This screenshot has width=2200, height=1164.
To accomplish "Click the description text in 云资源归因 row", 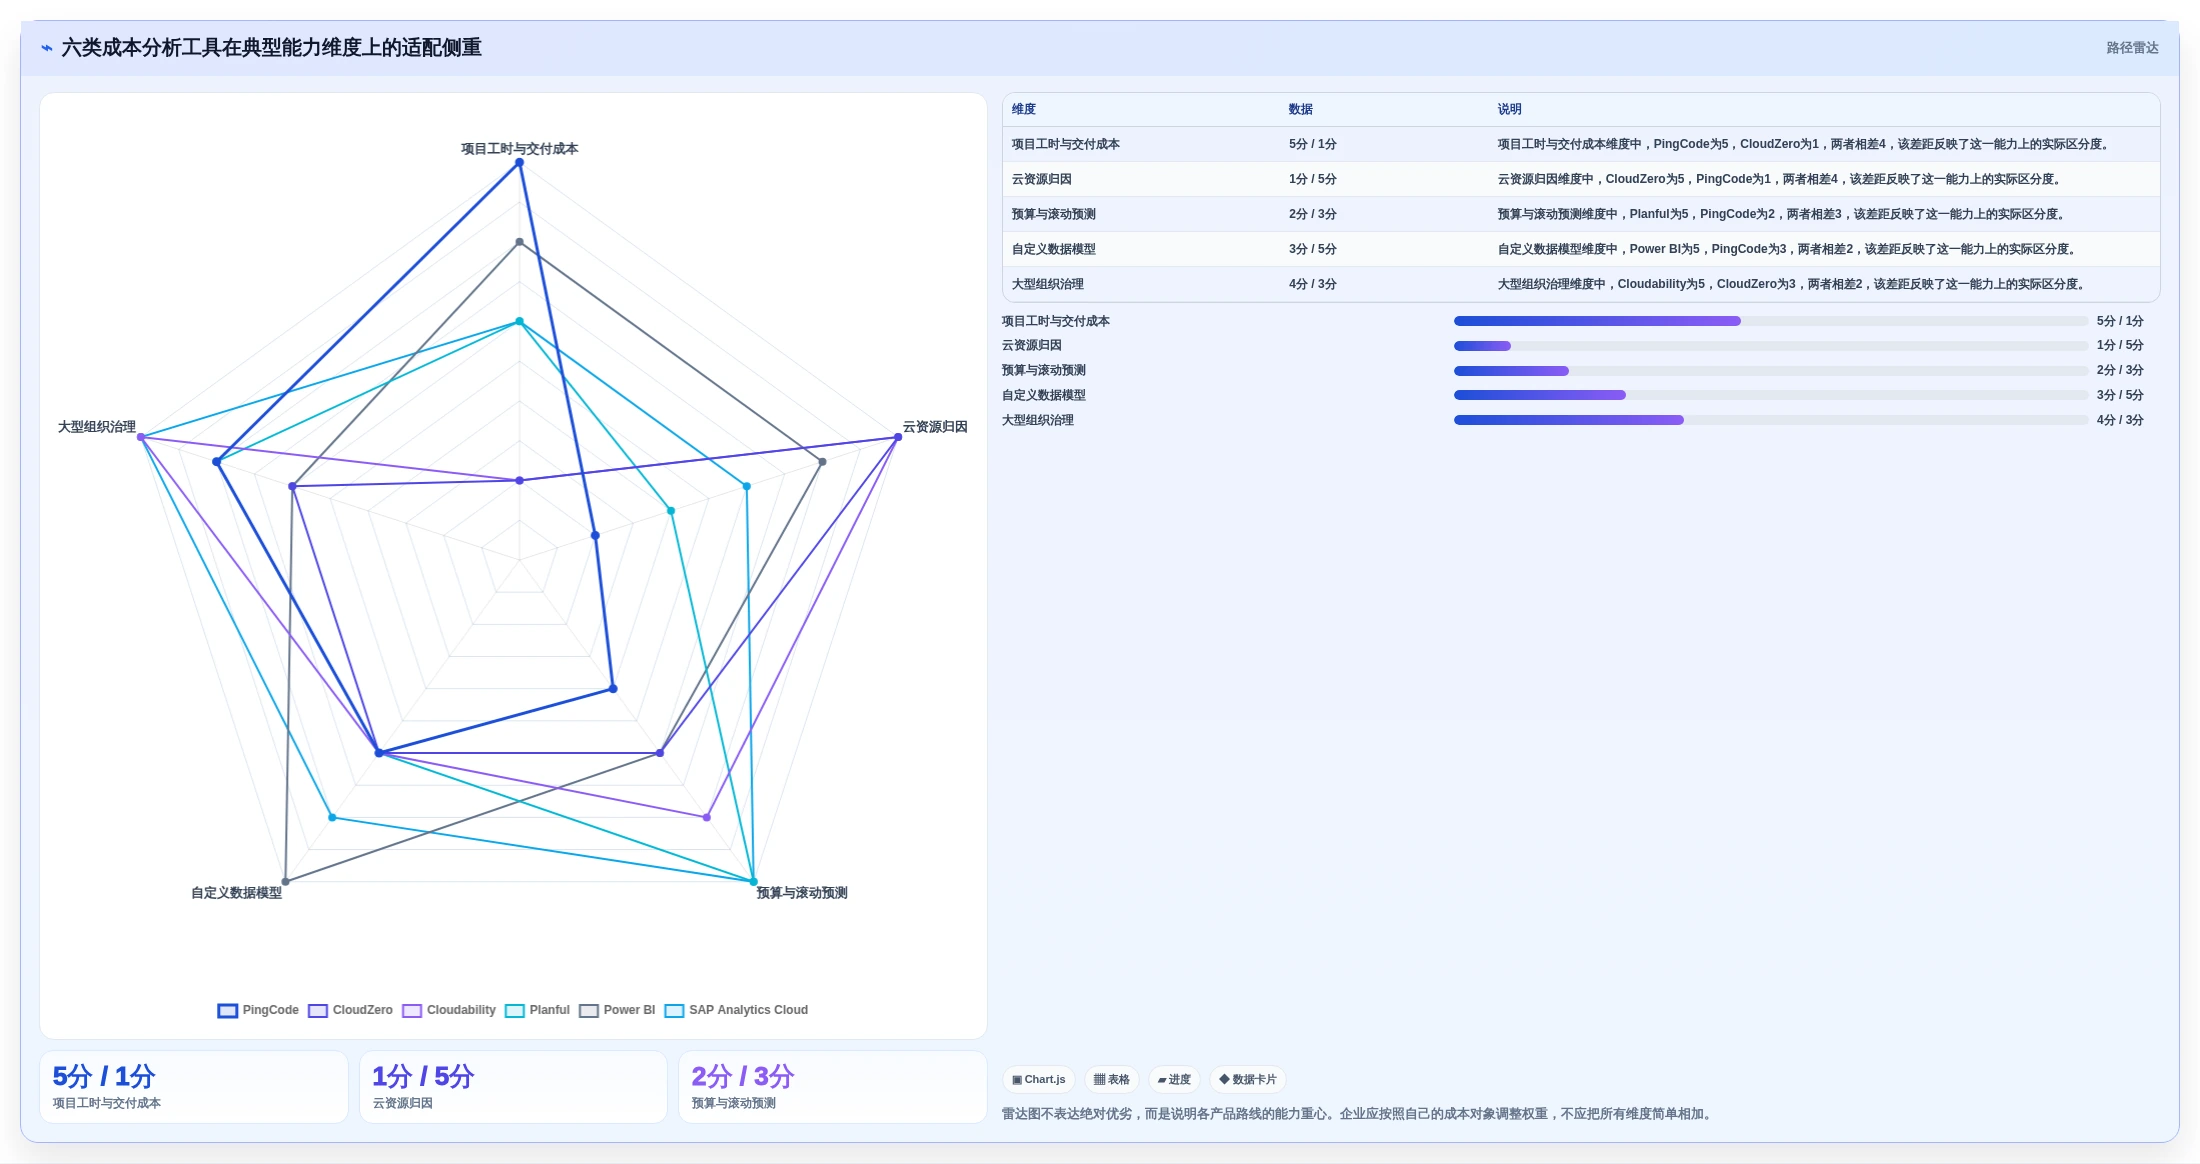I will (x=1781, y=179).
